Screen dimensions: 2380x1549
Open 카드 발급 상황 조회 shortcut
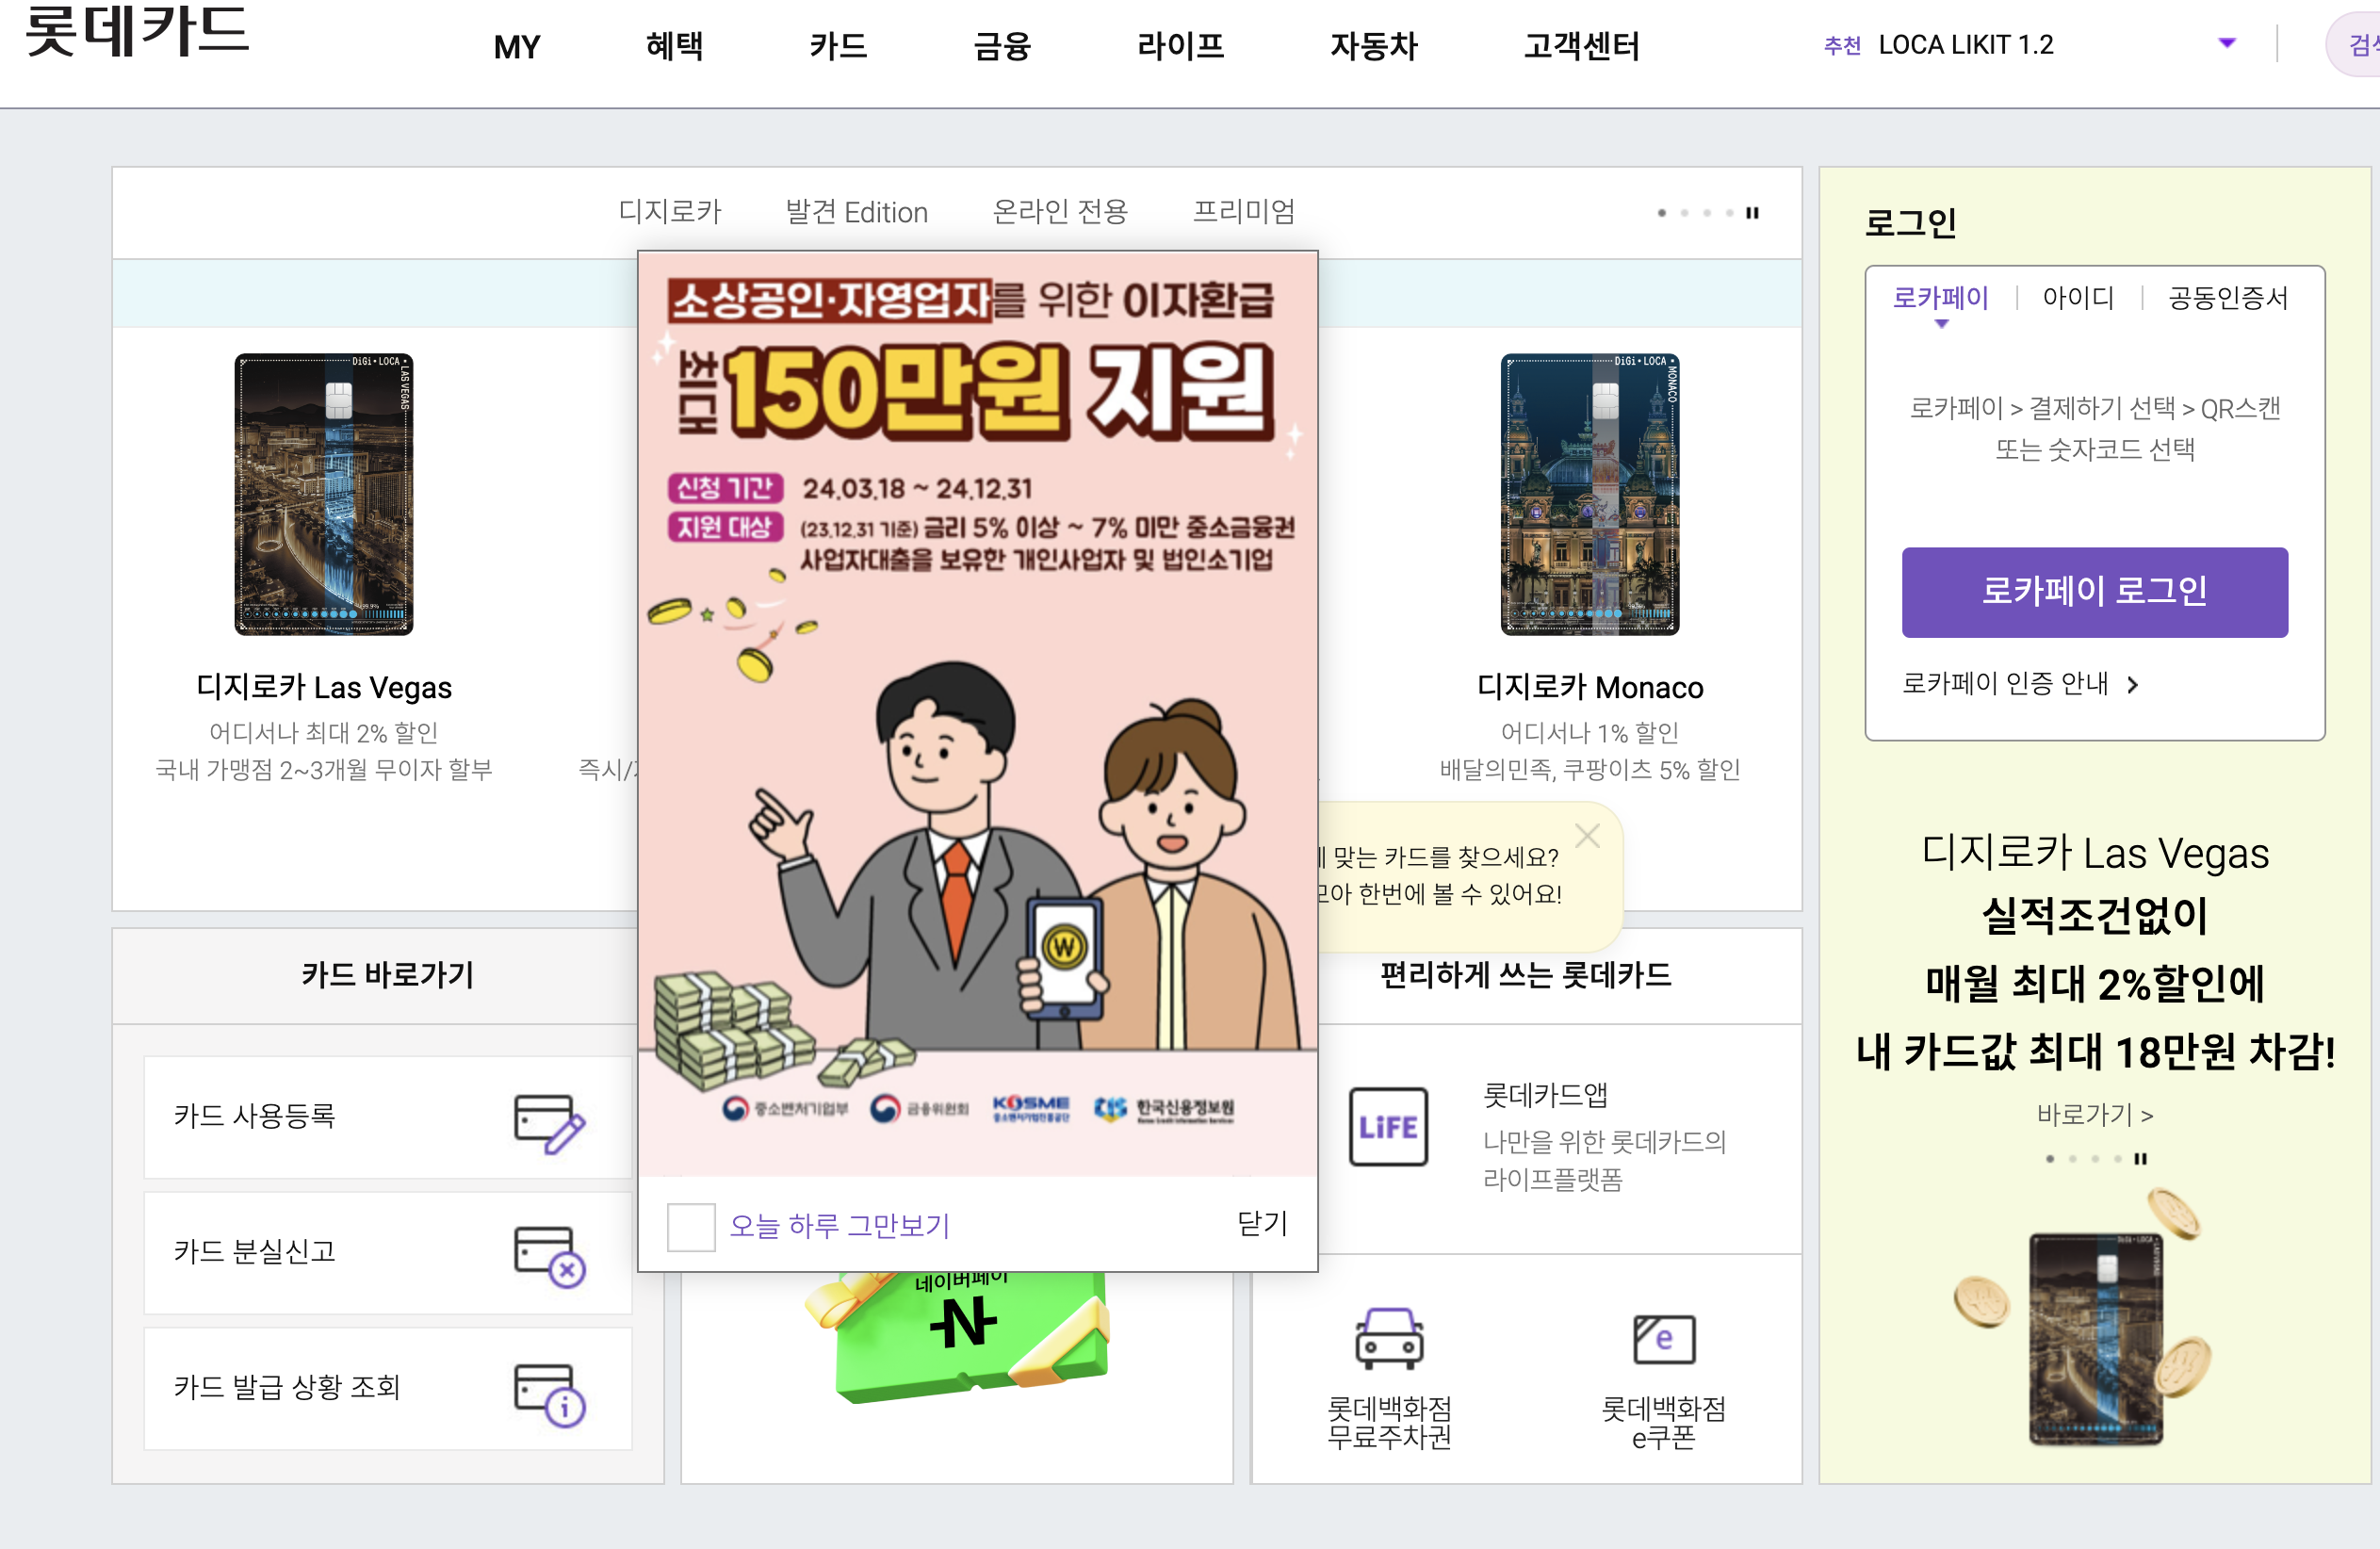coord(388,1388)
